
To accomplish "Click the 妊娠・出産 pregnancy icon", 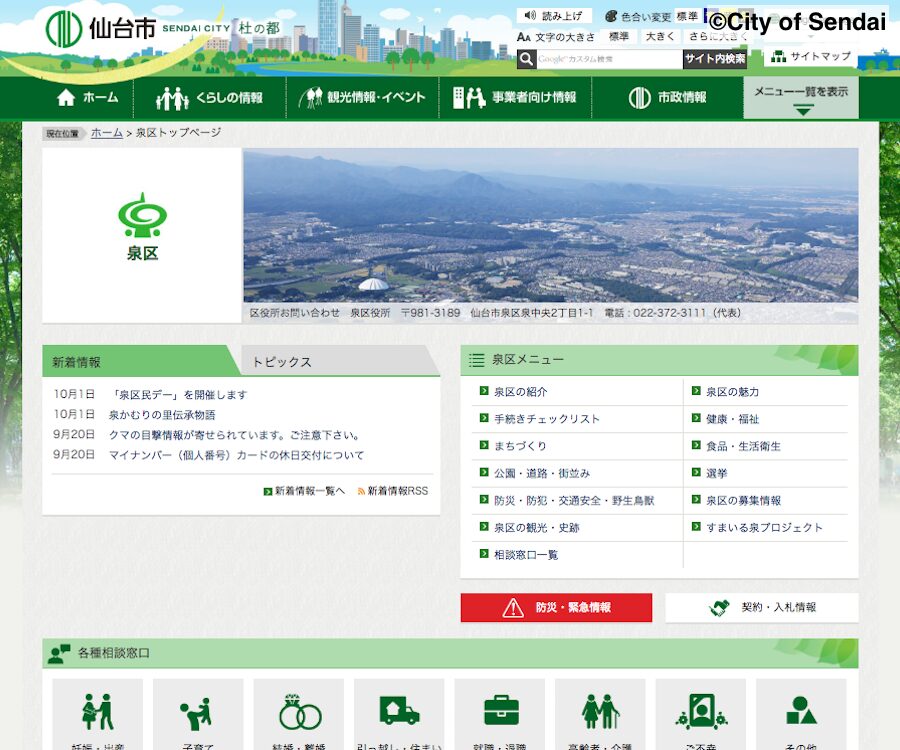I will click(97, 713).
